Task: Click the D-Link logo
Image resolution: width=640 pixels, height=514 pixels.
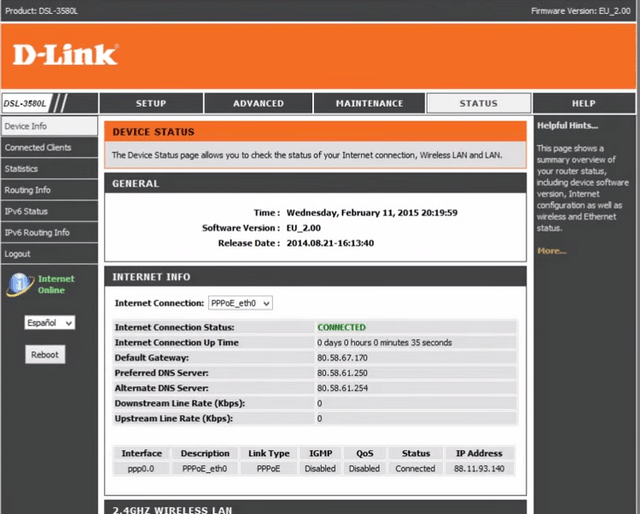Action: [65, 55]
